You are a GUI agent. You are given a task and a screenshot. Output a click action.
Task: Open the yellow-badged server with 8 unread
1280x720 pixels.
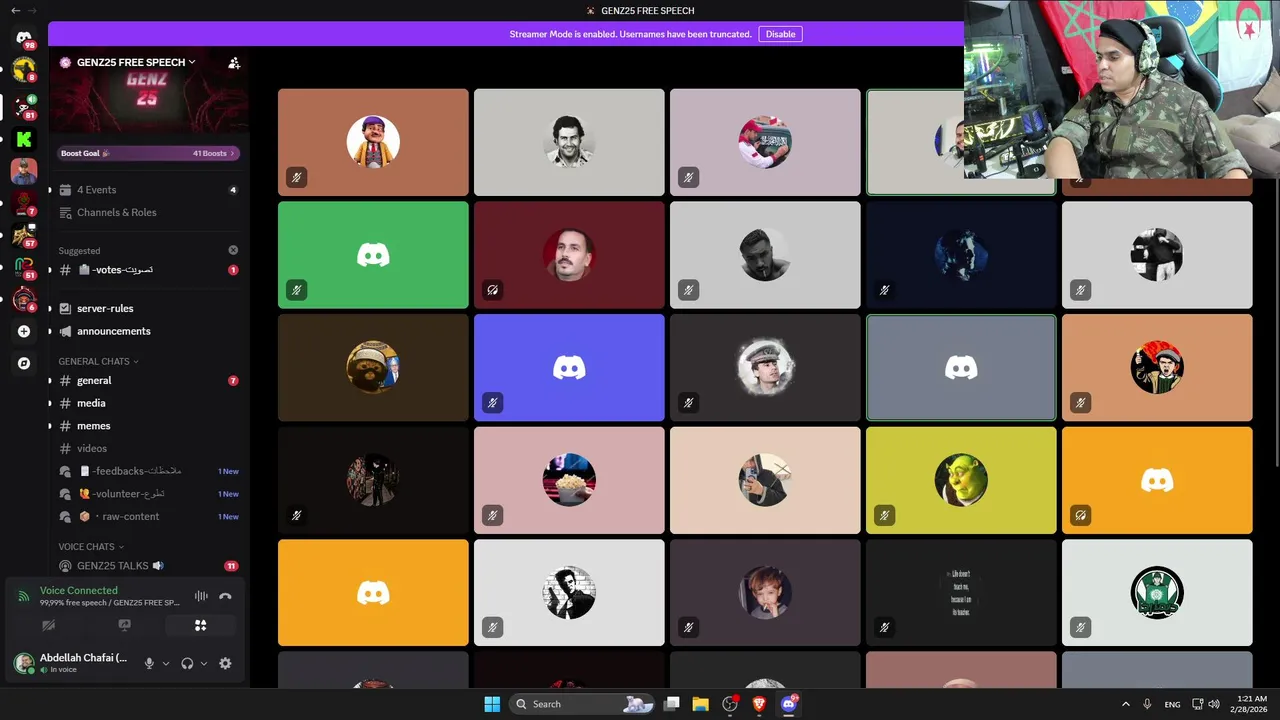[24, 70]
